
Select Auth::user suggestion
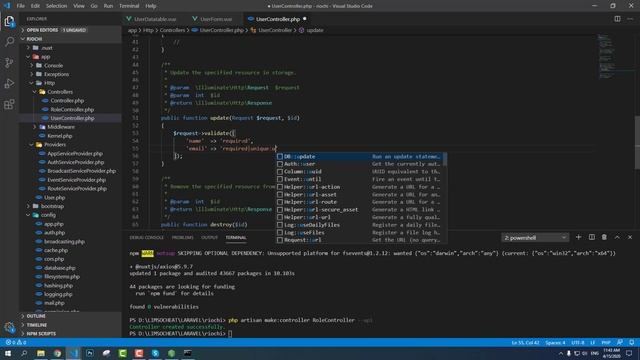(x=361, y=164)
